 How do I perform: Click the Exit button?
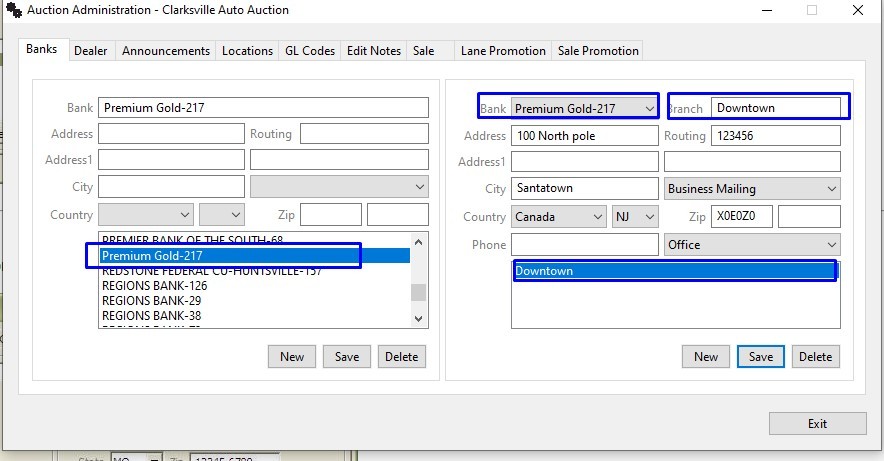[817, 424]
